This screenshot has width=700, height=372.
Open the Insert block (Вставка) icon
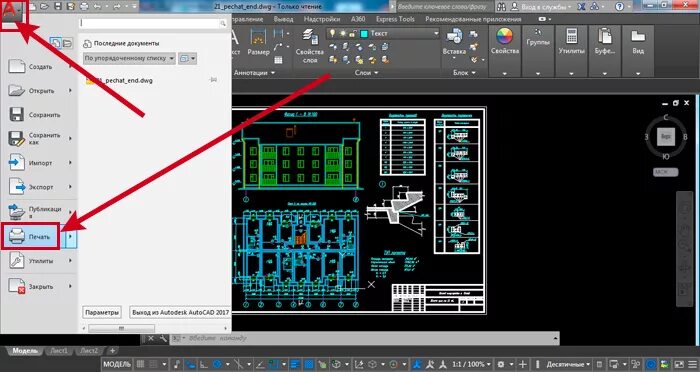coord(454,41)
